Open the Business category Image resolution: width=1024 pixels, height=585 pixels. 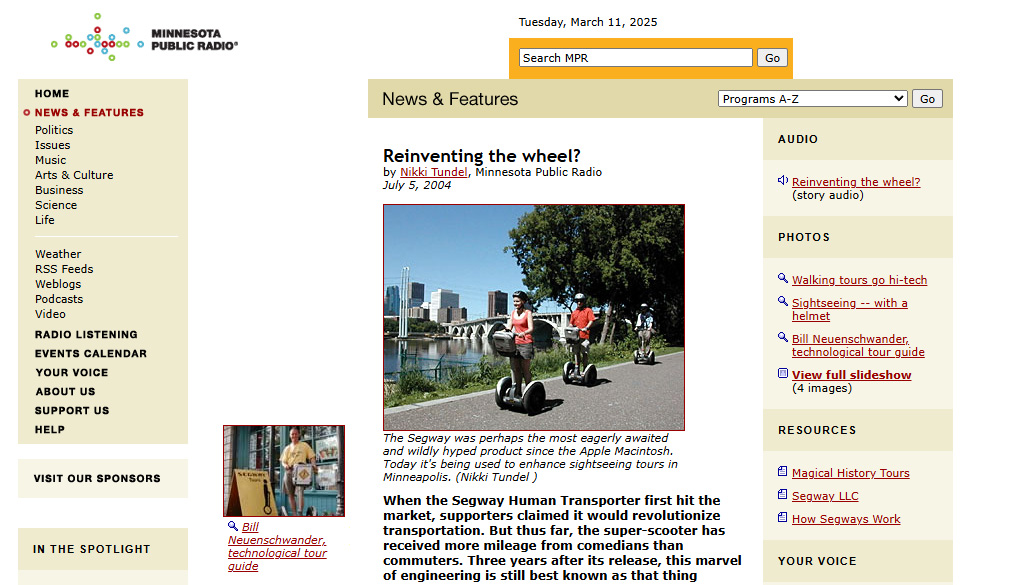coord(59,190)
